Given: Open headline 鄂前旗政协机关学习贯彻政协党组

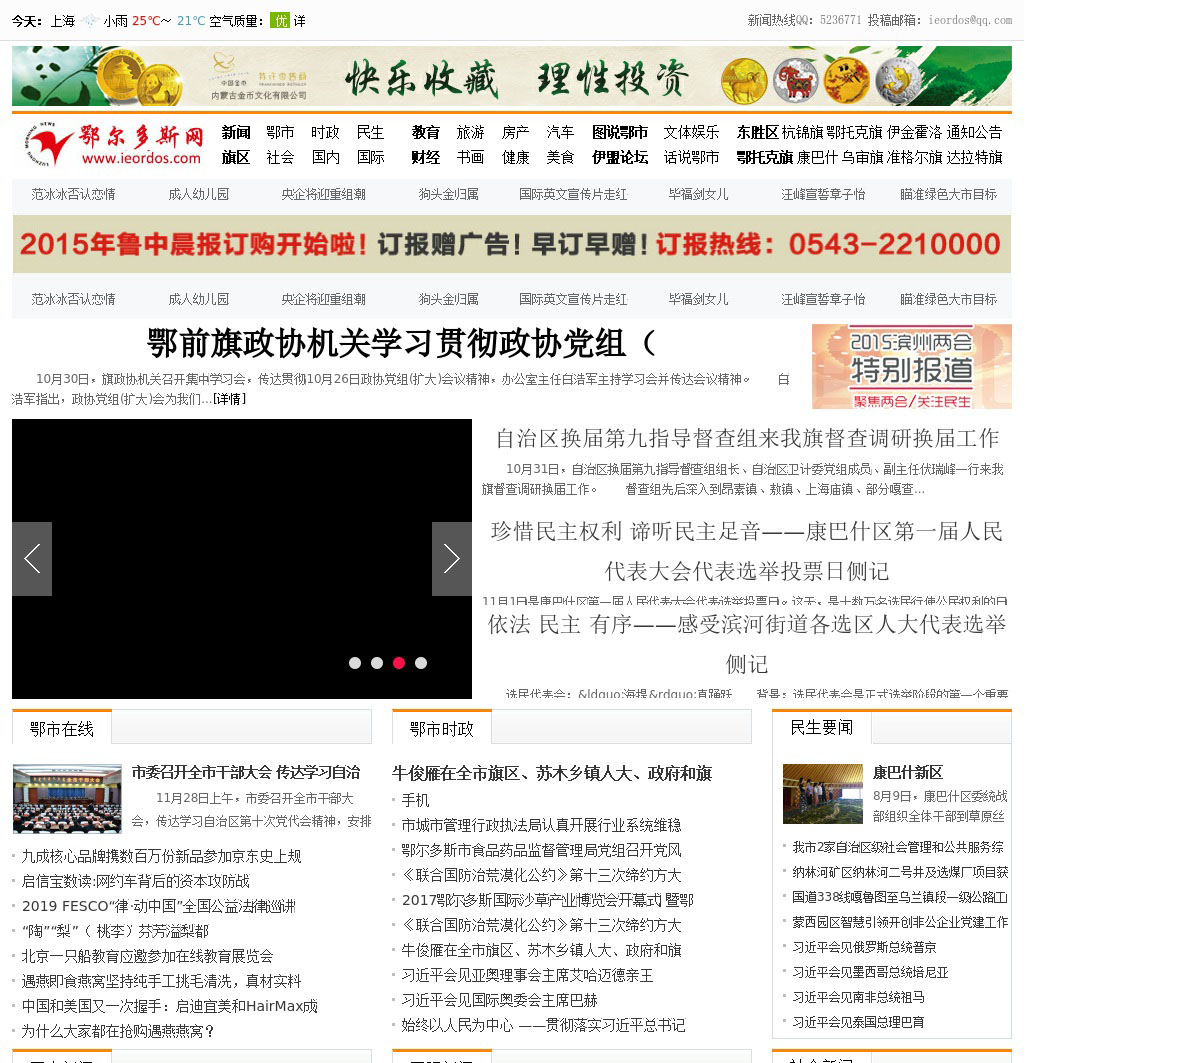Looking at the screenshot, I should click(x=402, y=343).
